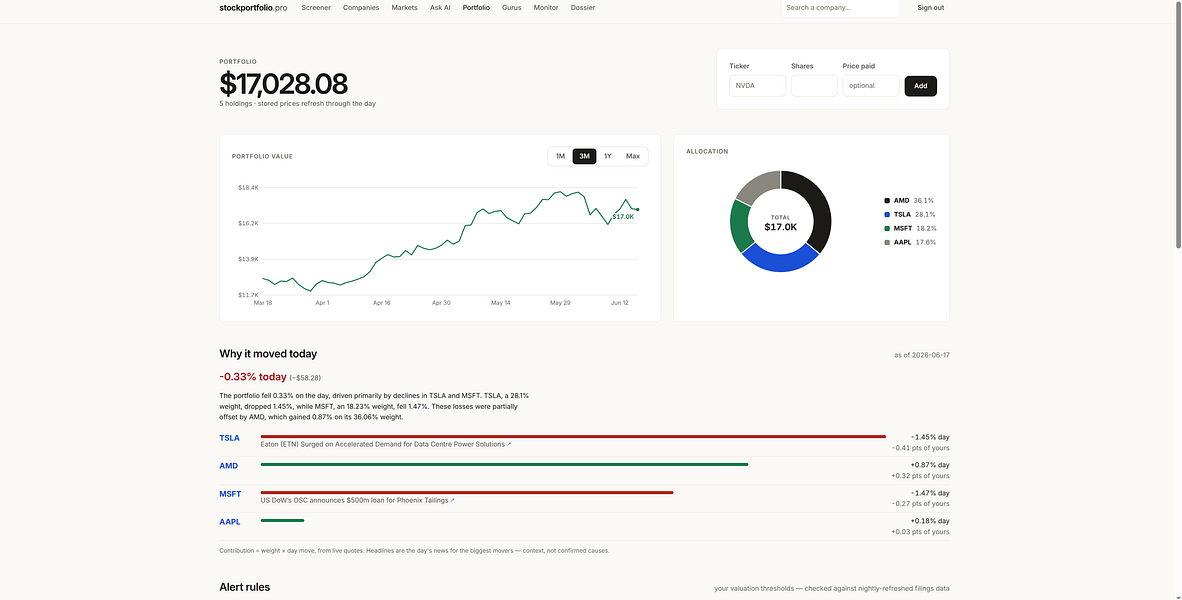Click the red MSFT contribution bar
Screen dimensions: 1182x600
467,492
